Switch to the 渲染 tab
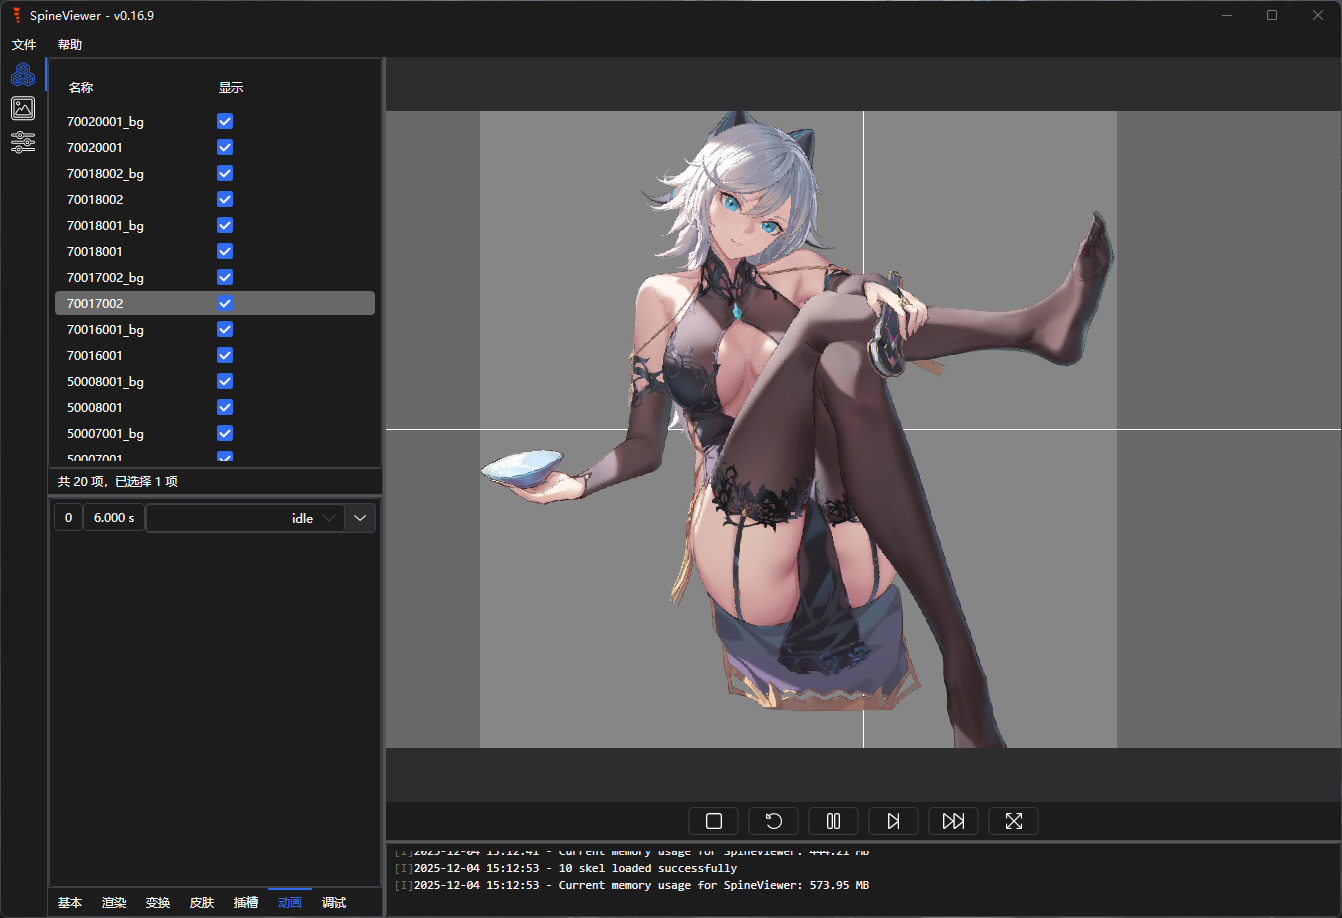 pos(114,902)
